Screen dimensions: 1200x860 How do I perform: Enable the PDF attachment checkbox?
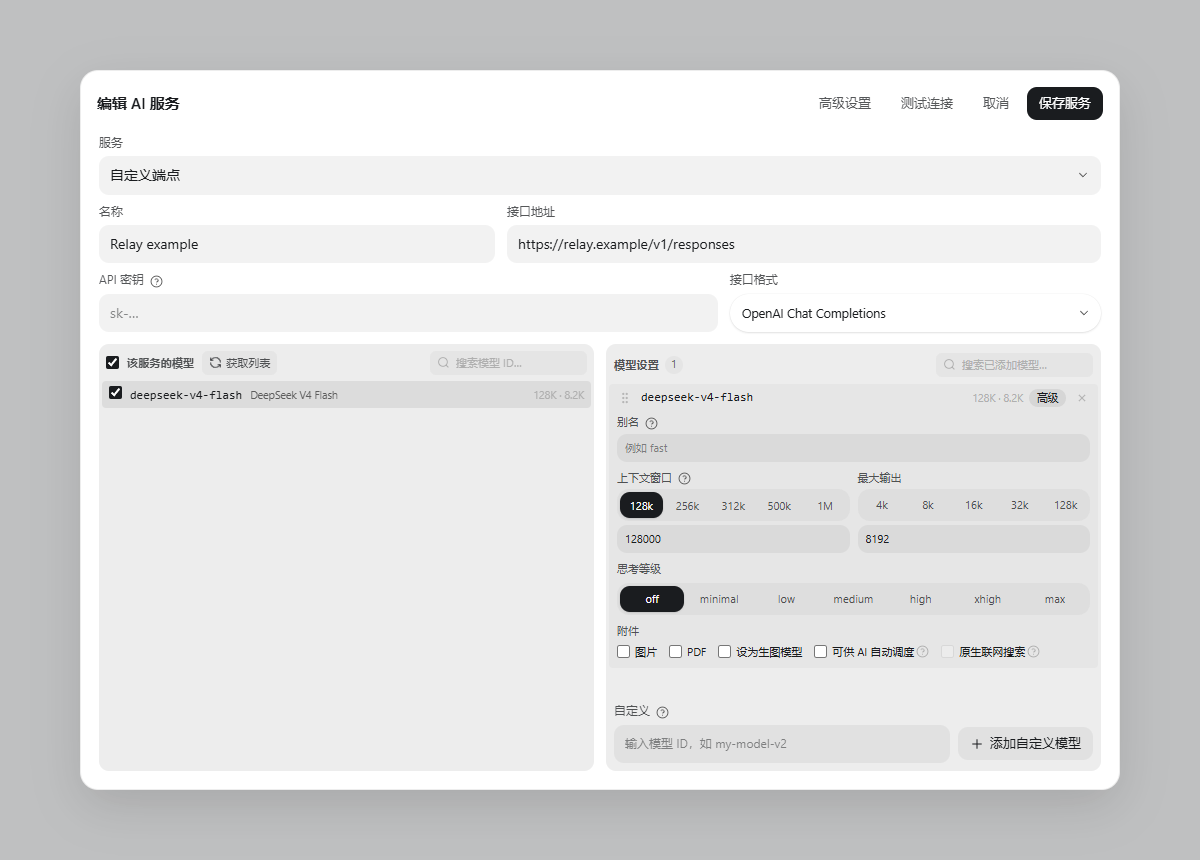pyautogui.click(x=676, y=652)
